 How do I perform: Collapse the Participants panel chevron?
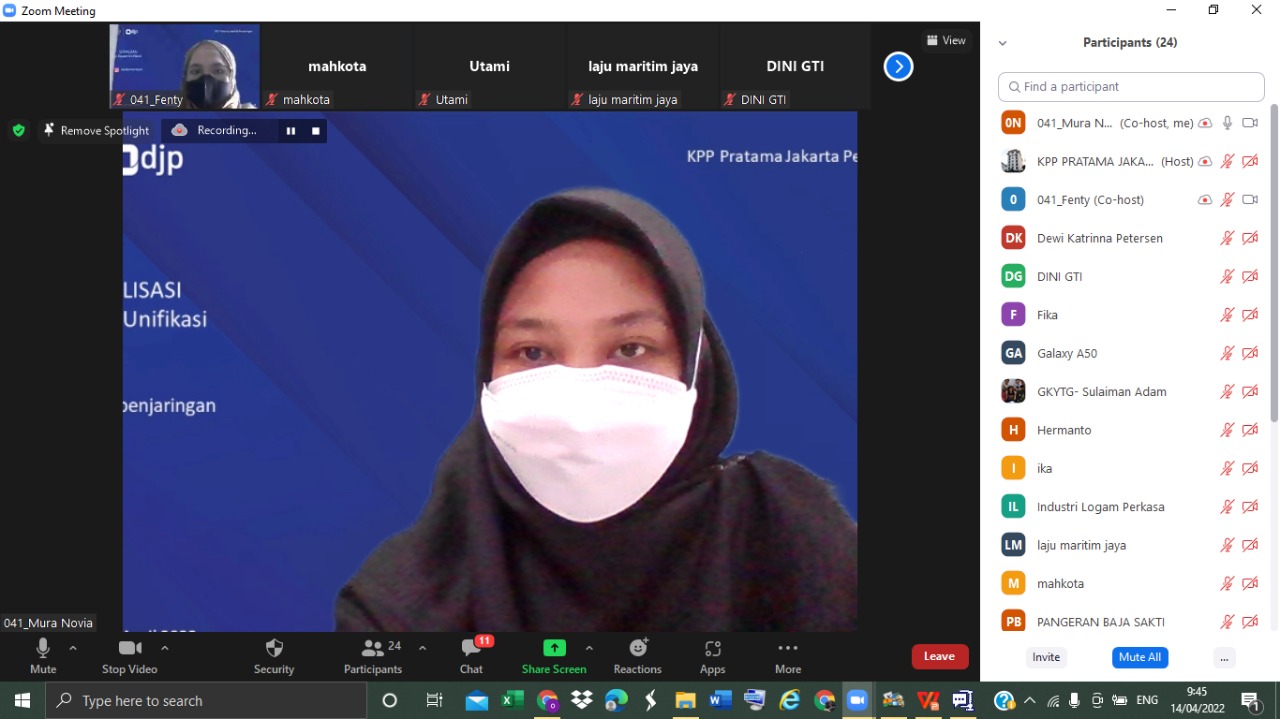1002,43
